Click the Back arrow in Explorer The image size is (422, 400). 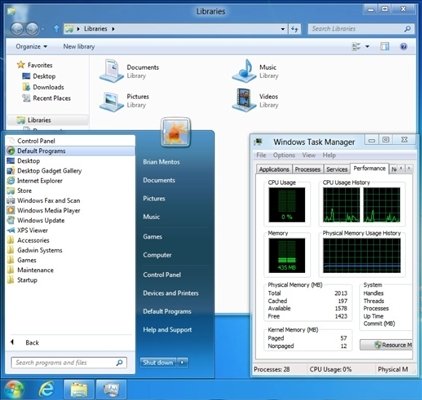click(17, 29)
